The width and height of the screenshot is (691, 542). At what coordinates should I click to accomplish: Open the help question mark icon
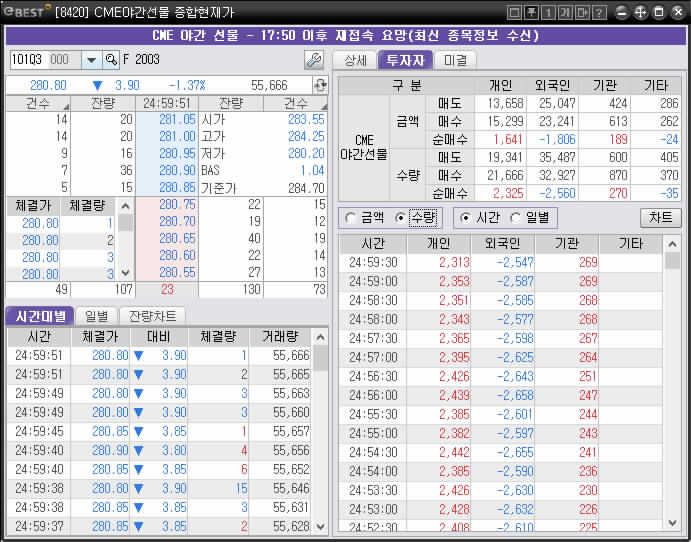[x=598, y=12]
